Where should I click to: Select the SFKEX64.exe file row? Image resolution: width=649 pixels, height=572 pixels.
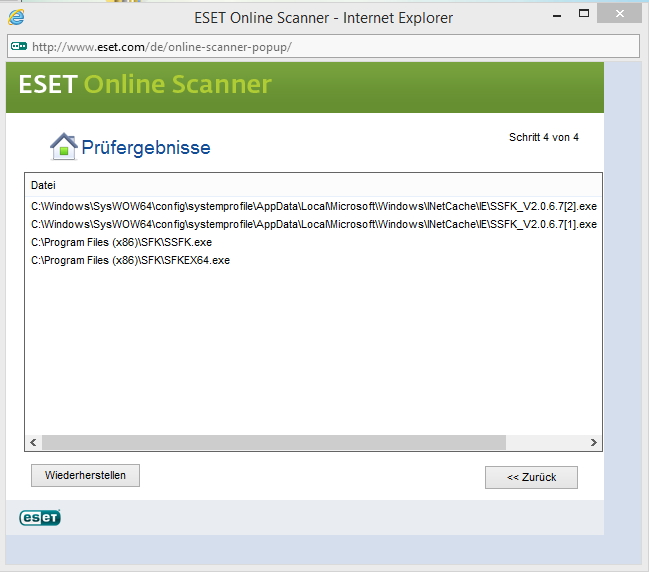(131, 260)
